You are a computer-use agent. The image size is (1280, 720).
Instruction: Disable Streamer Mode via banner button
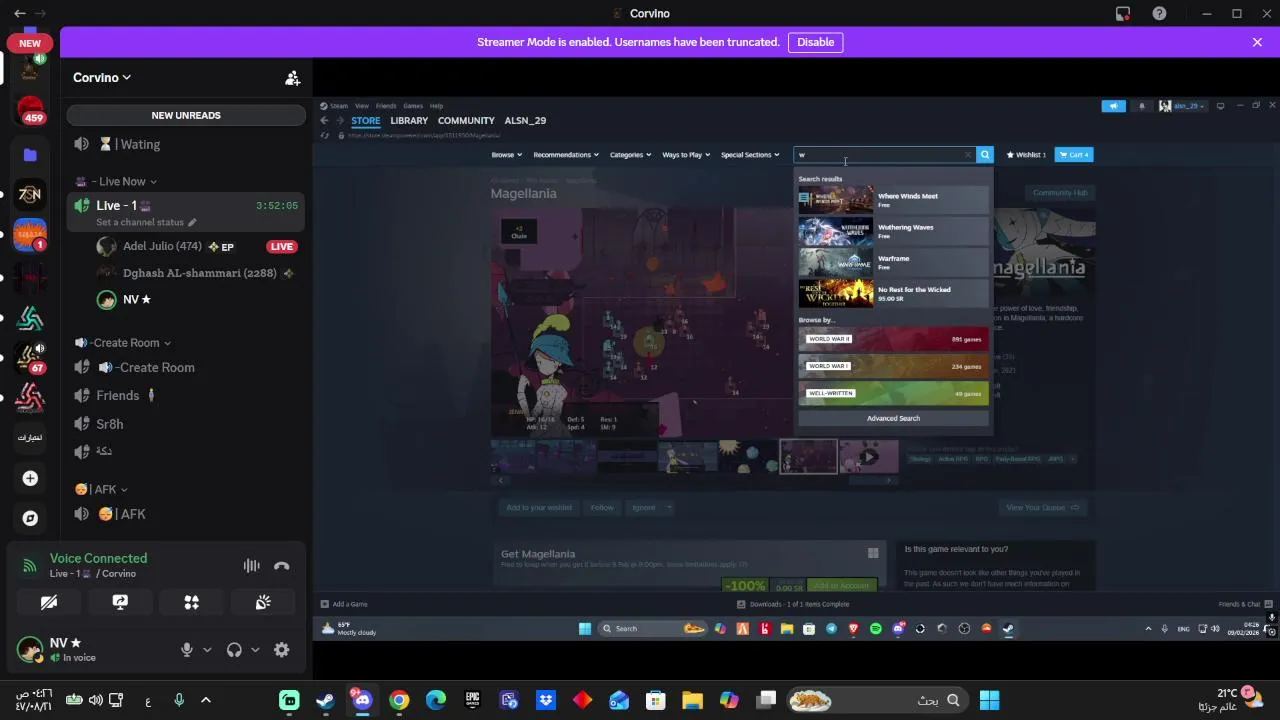[x=815, y=42]
